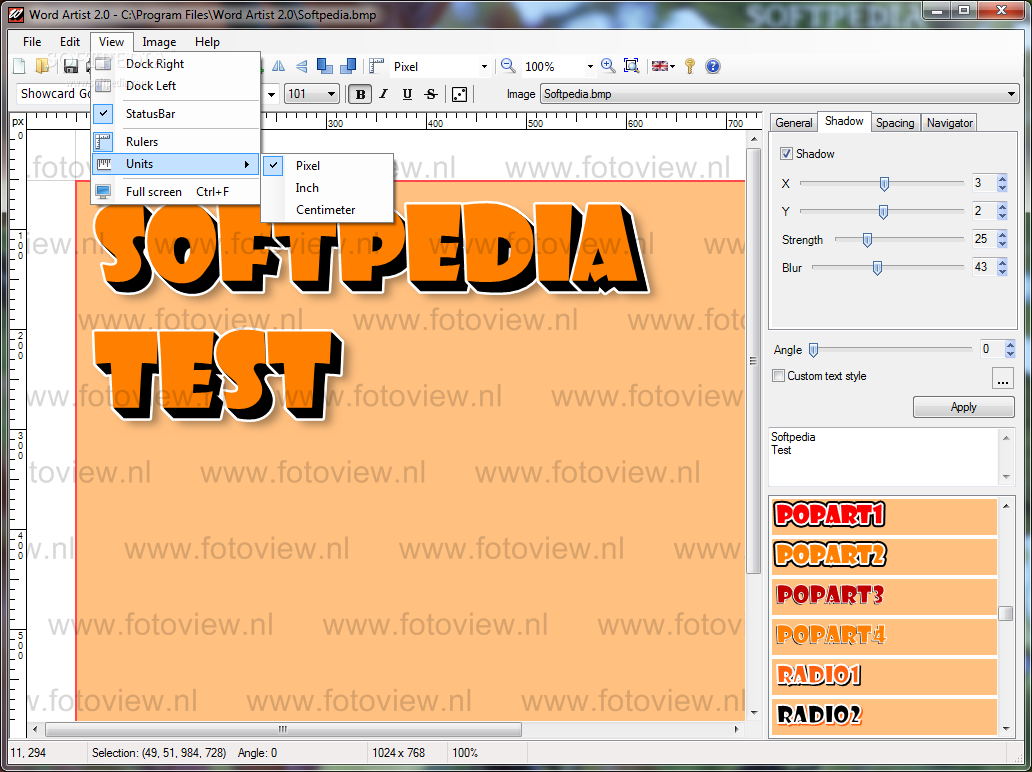Choose Centimeter from Units submenu

tap(327, 210)
